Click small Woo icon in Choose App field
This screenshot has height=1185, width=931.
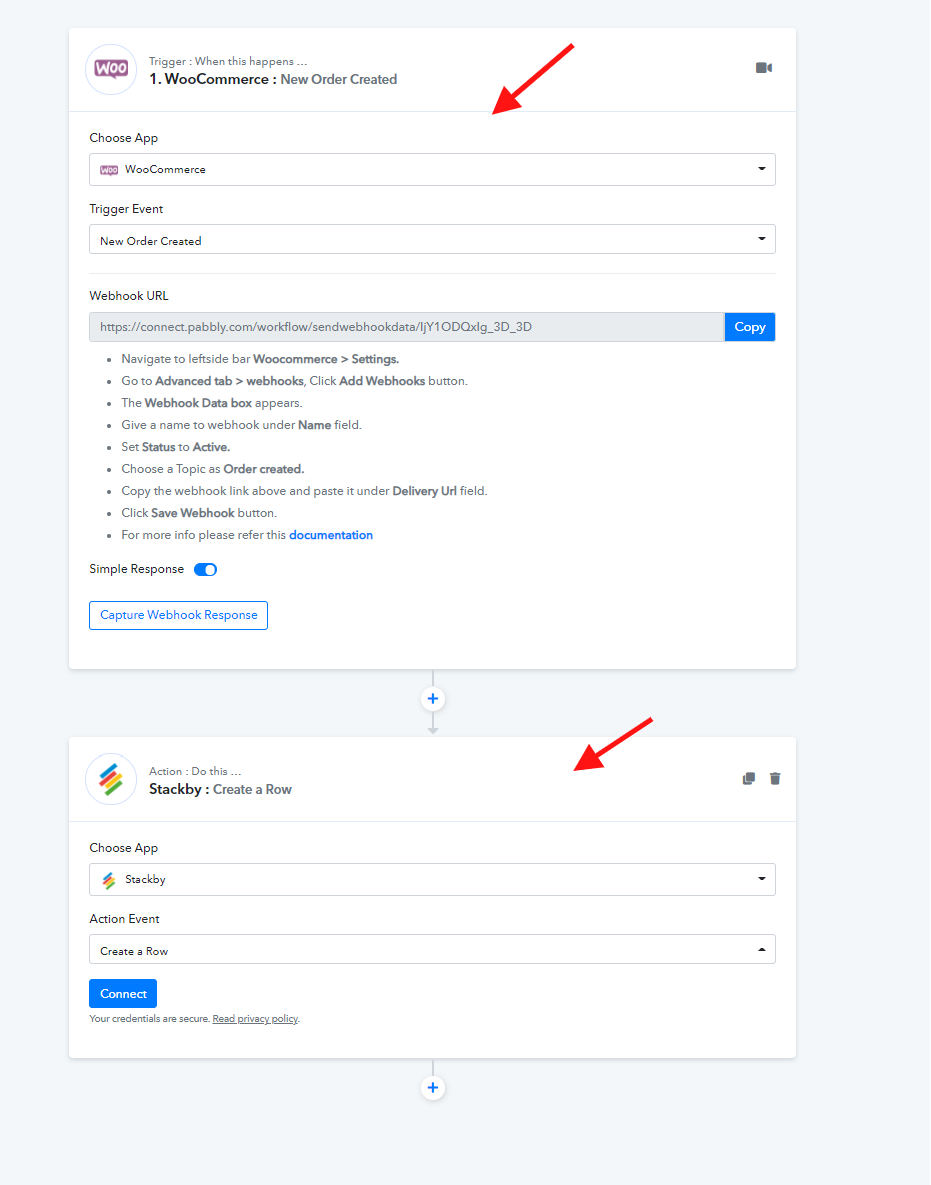pos(110,170)
